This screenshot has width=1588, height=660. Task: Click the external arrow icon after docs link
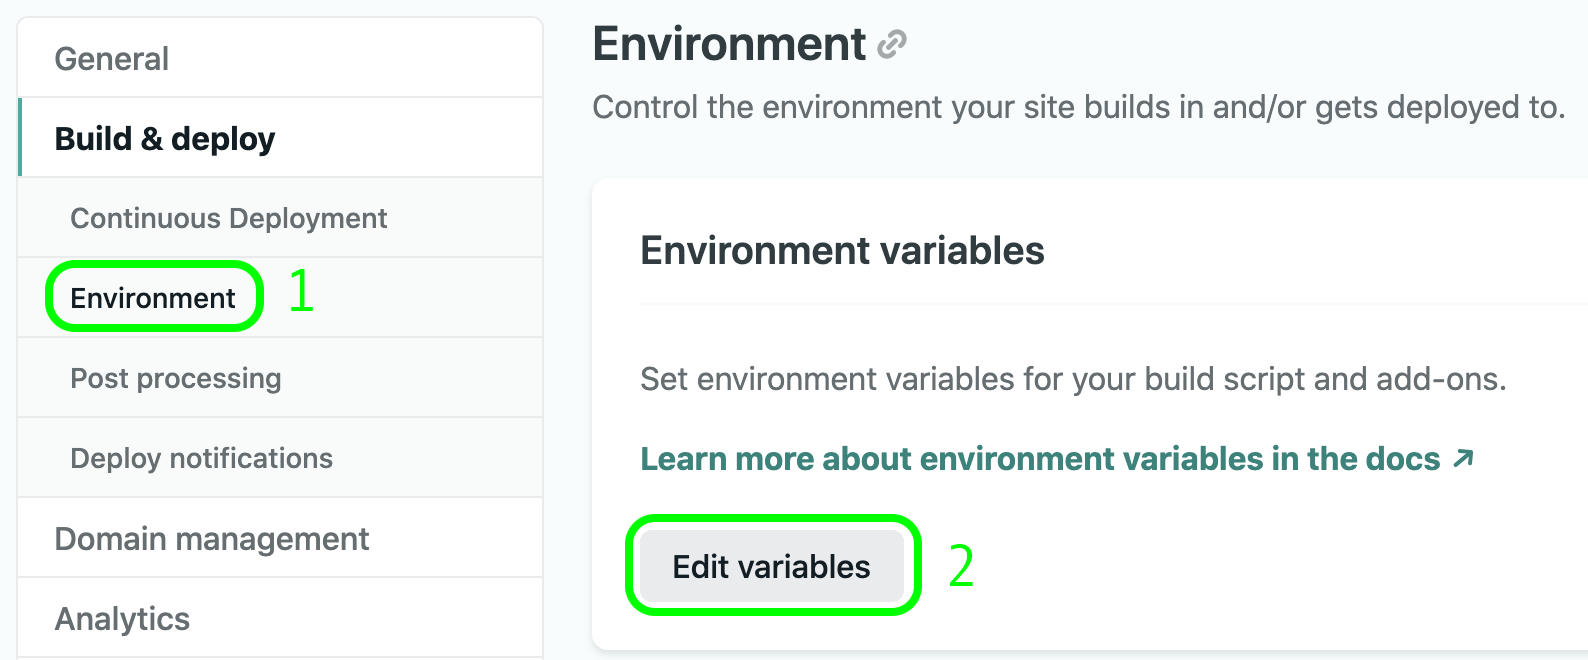click(x=1463, y=458)
